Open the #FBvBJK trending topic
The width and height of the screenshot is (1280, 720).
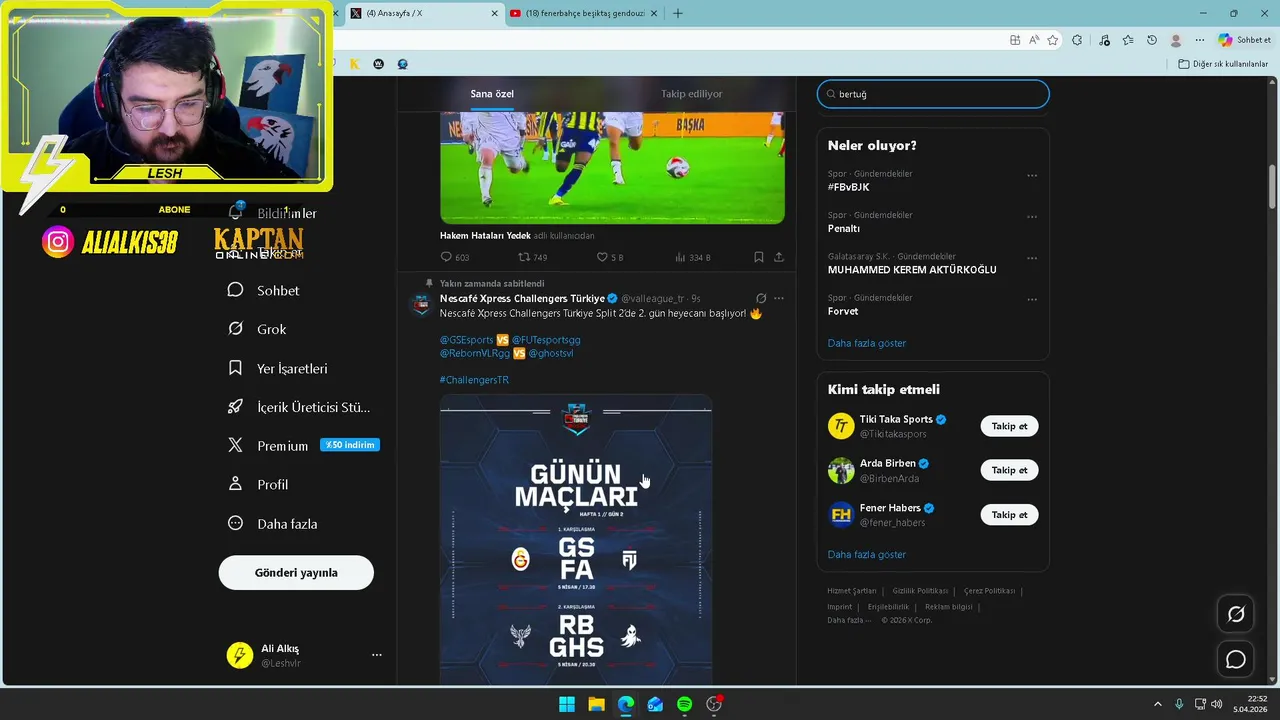click(x=849, y=187)
